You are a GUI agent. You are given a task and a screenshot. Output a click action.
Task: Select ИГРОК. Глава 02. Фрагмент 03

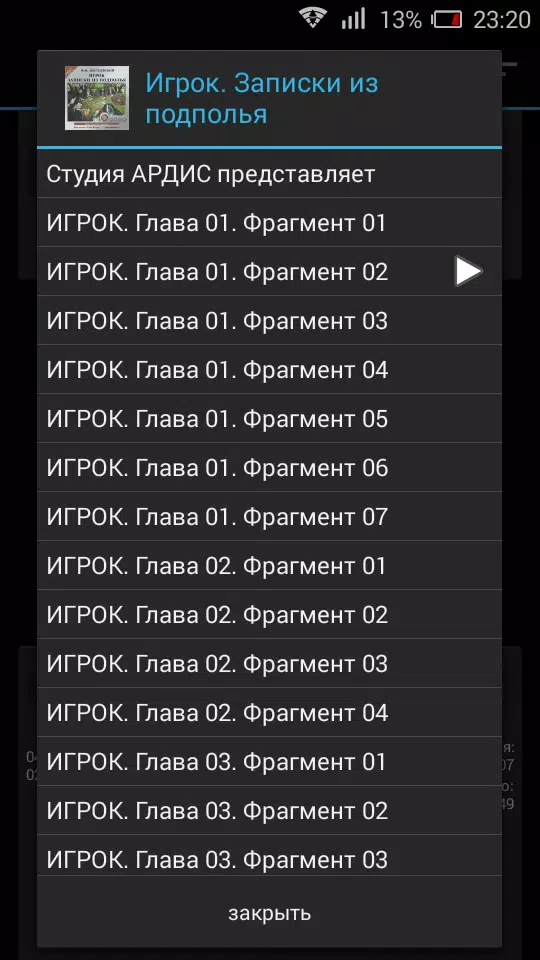point(269,664)
